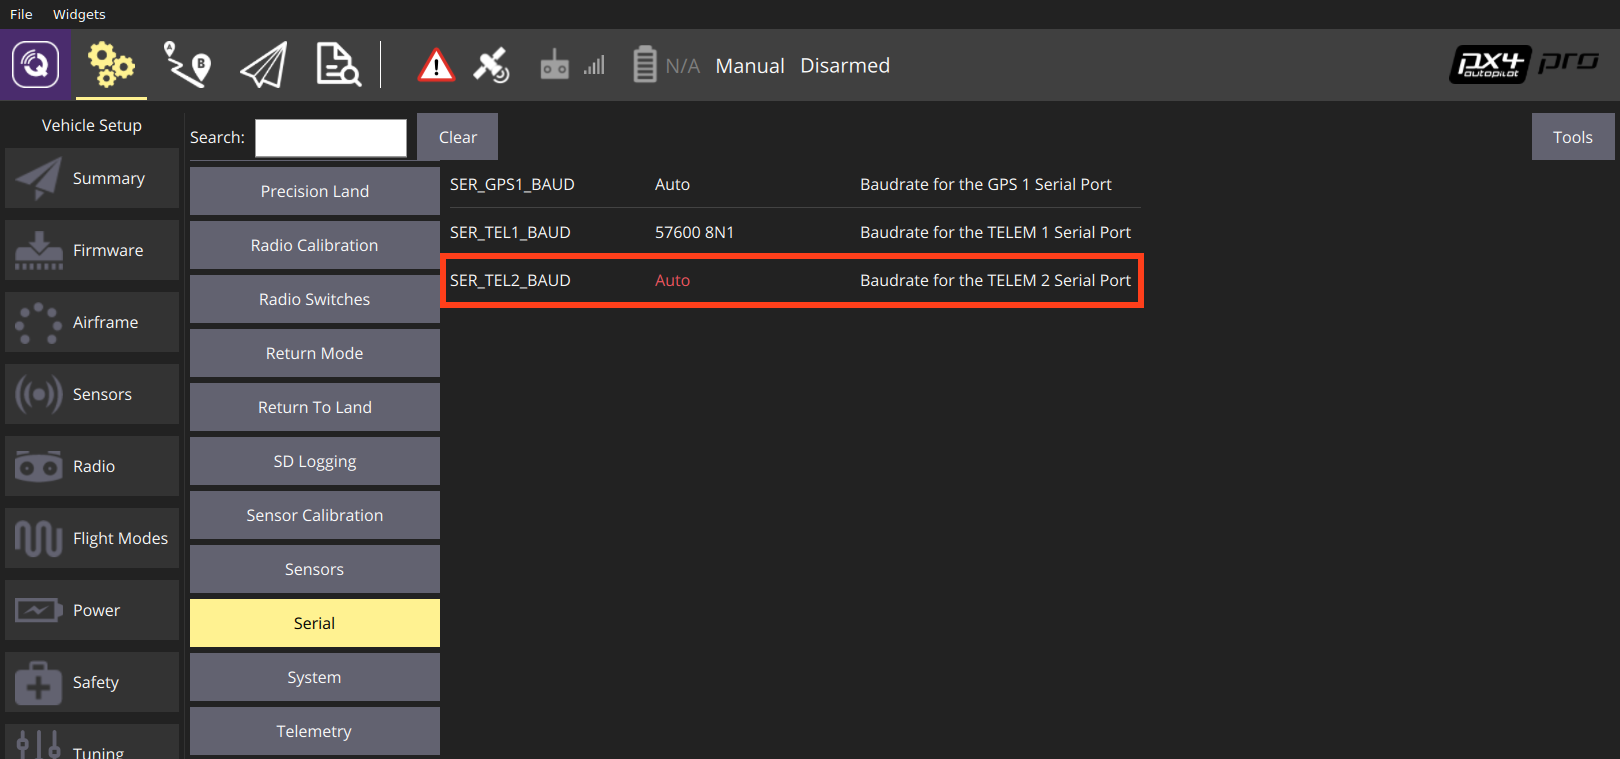
Task: Check the GPS satellite status icon
Action: click(x=491, y=66)
